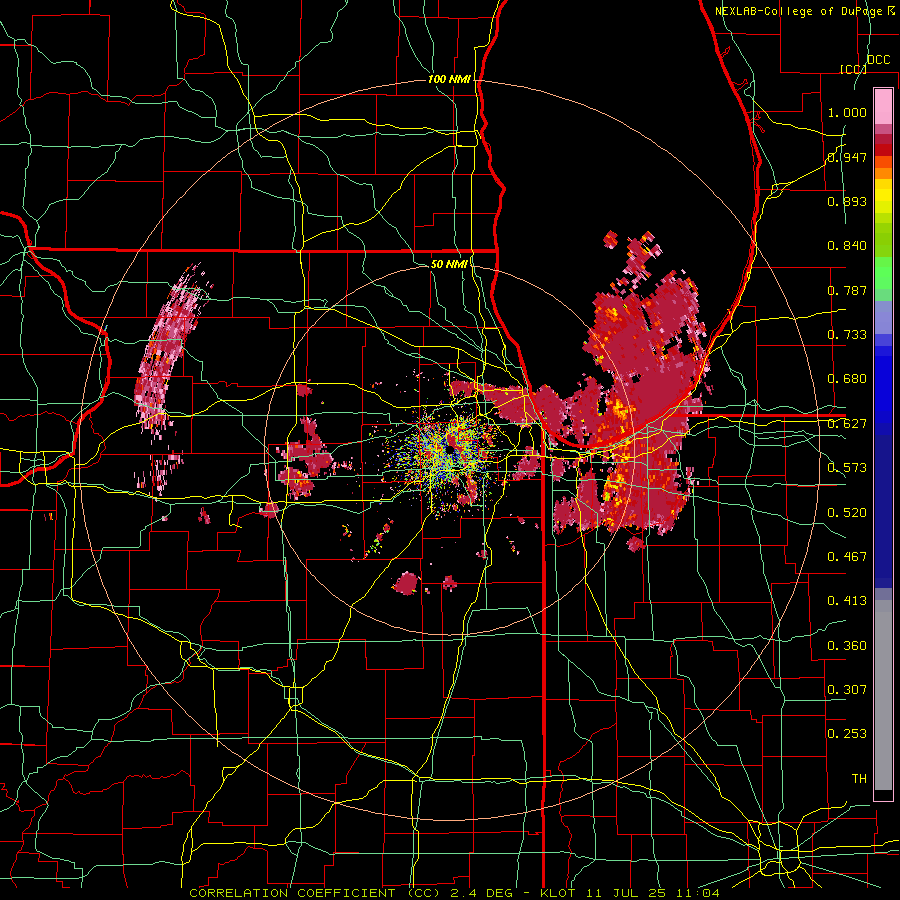Image resolution: width=900 pixels, height=900 pixels.
Task: Click the Correlation Coefficient KLOT caption text
Action: tap(454, 893)
